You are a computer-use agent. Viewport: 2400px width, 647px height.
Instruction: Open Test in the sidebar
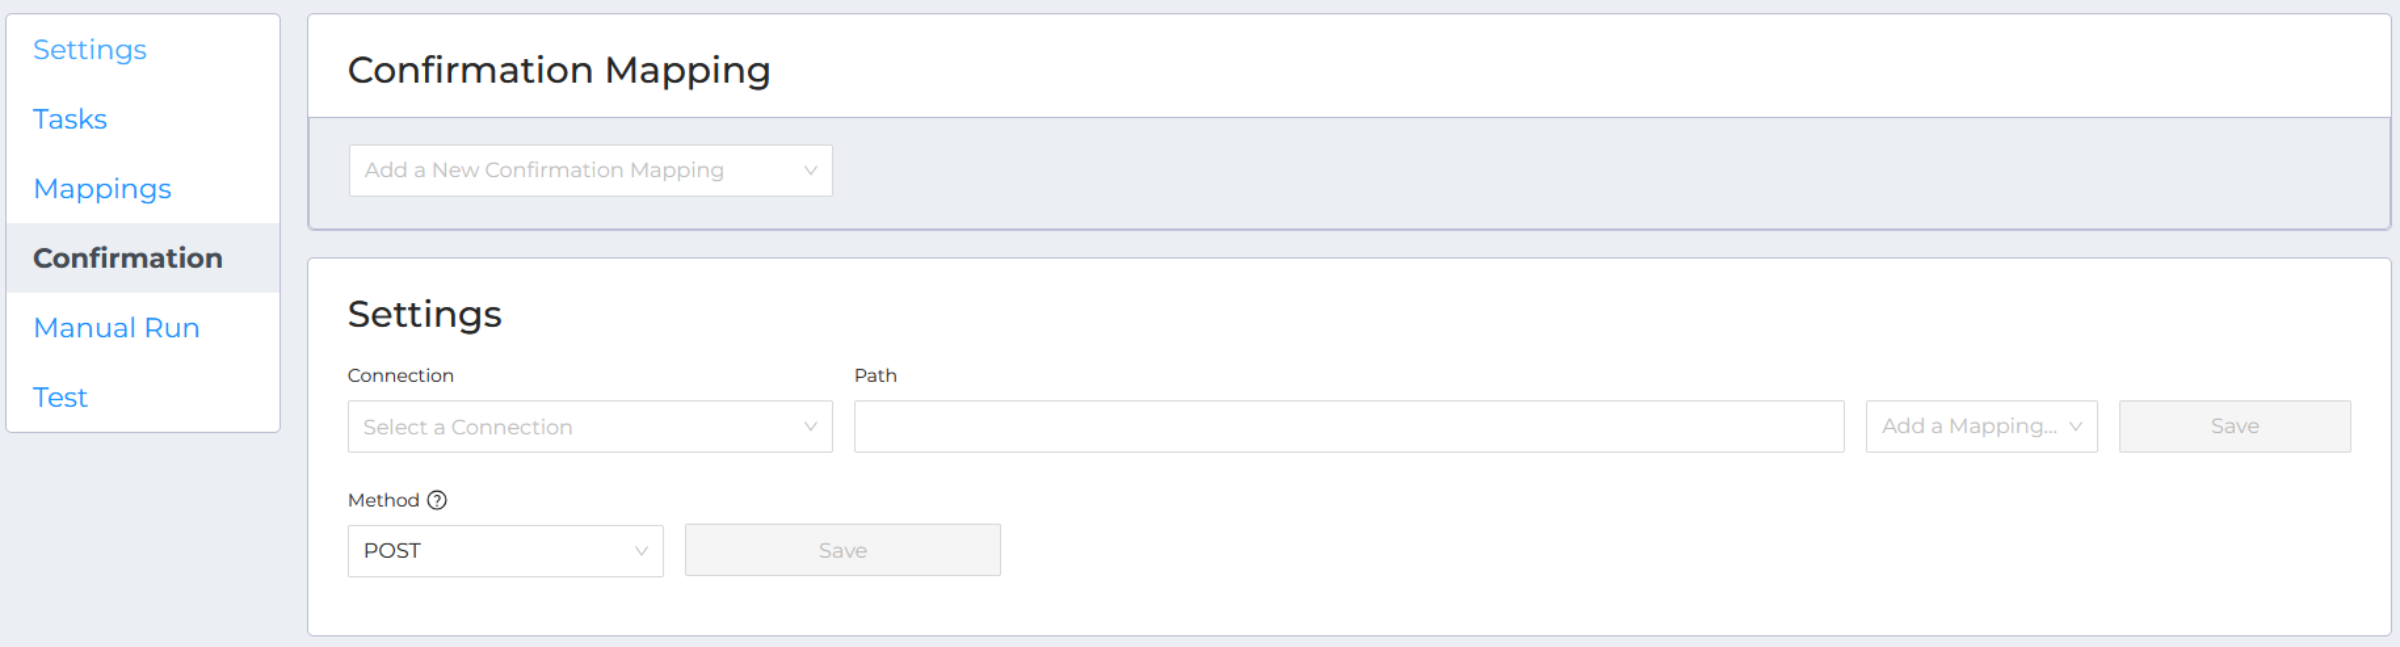pyautogui.click(x=60, y=398)
